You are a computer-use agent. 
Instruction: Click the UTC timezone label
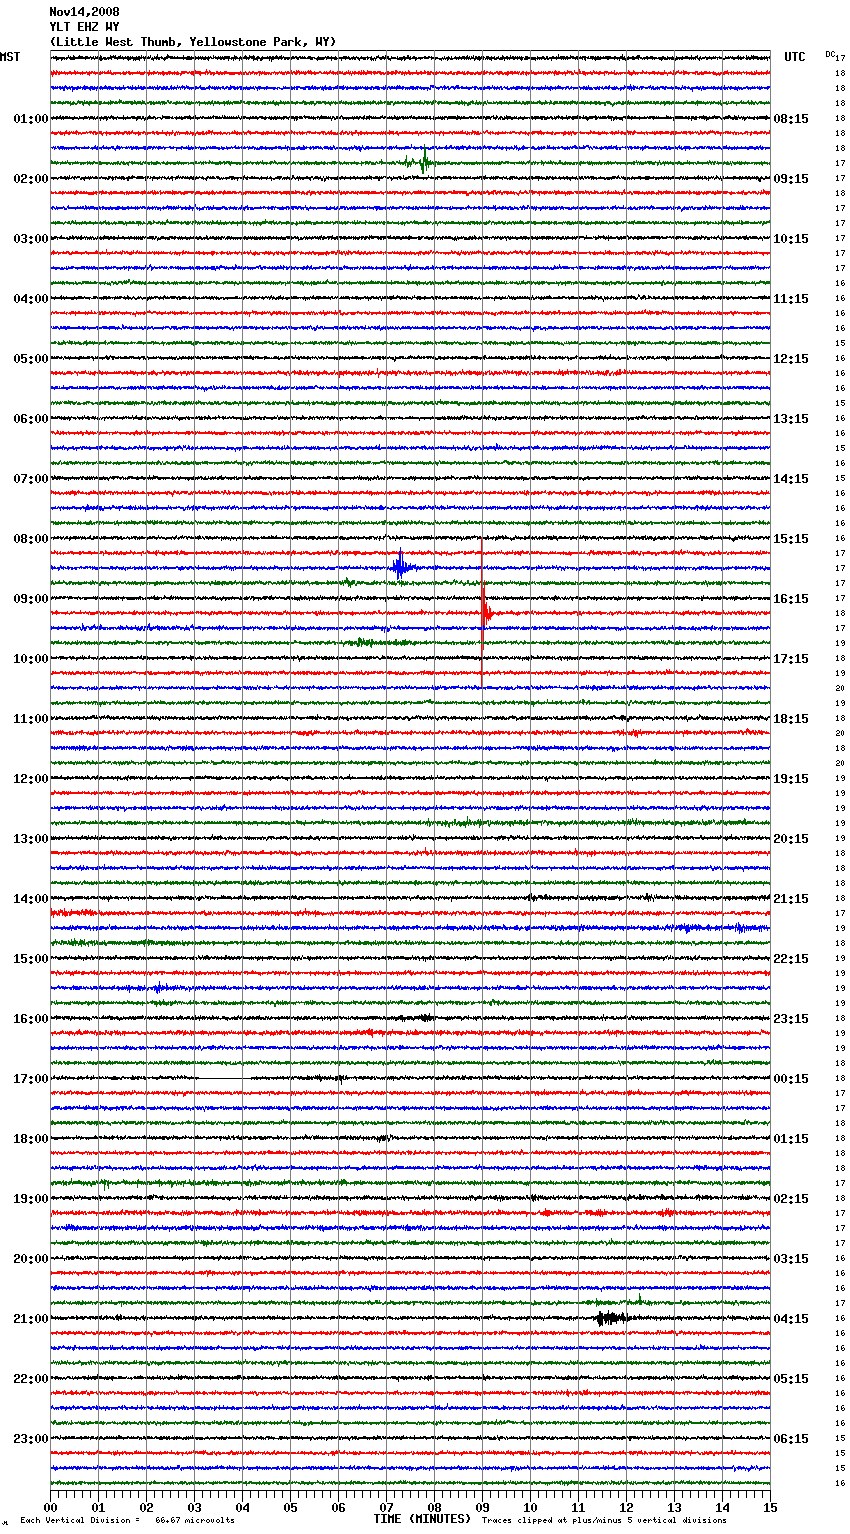[794, 57]
